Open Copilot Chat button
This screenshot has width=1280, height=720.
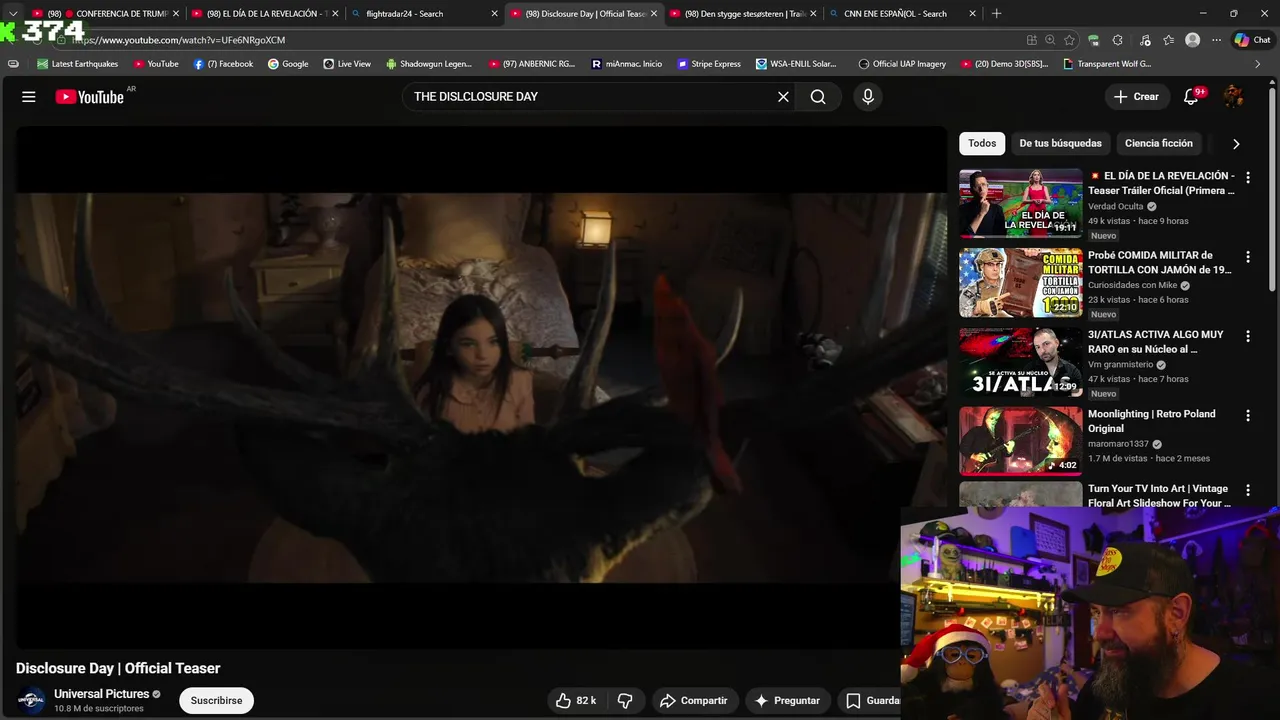pyautogui.click(x=1252, y=40)
